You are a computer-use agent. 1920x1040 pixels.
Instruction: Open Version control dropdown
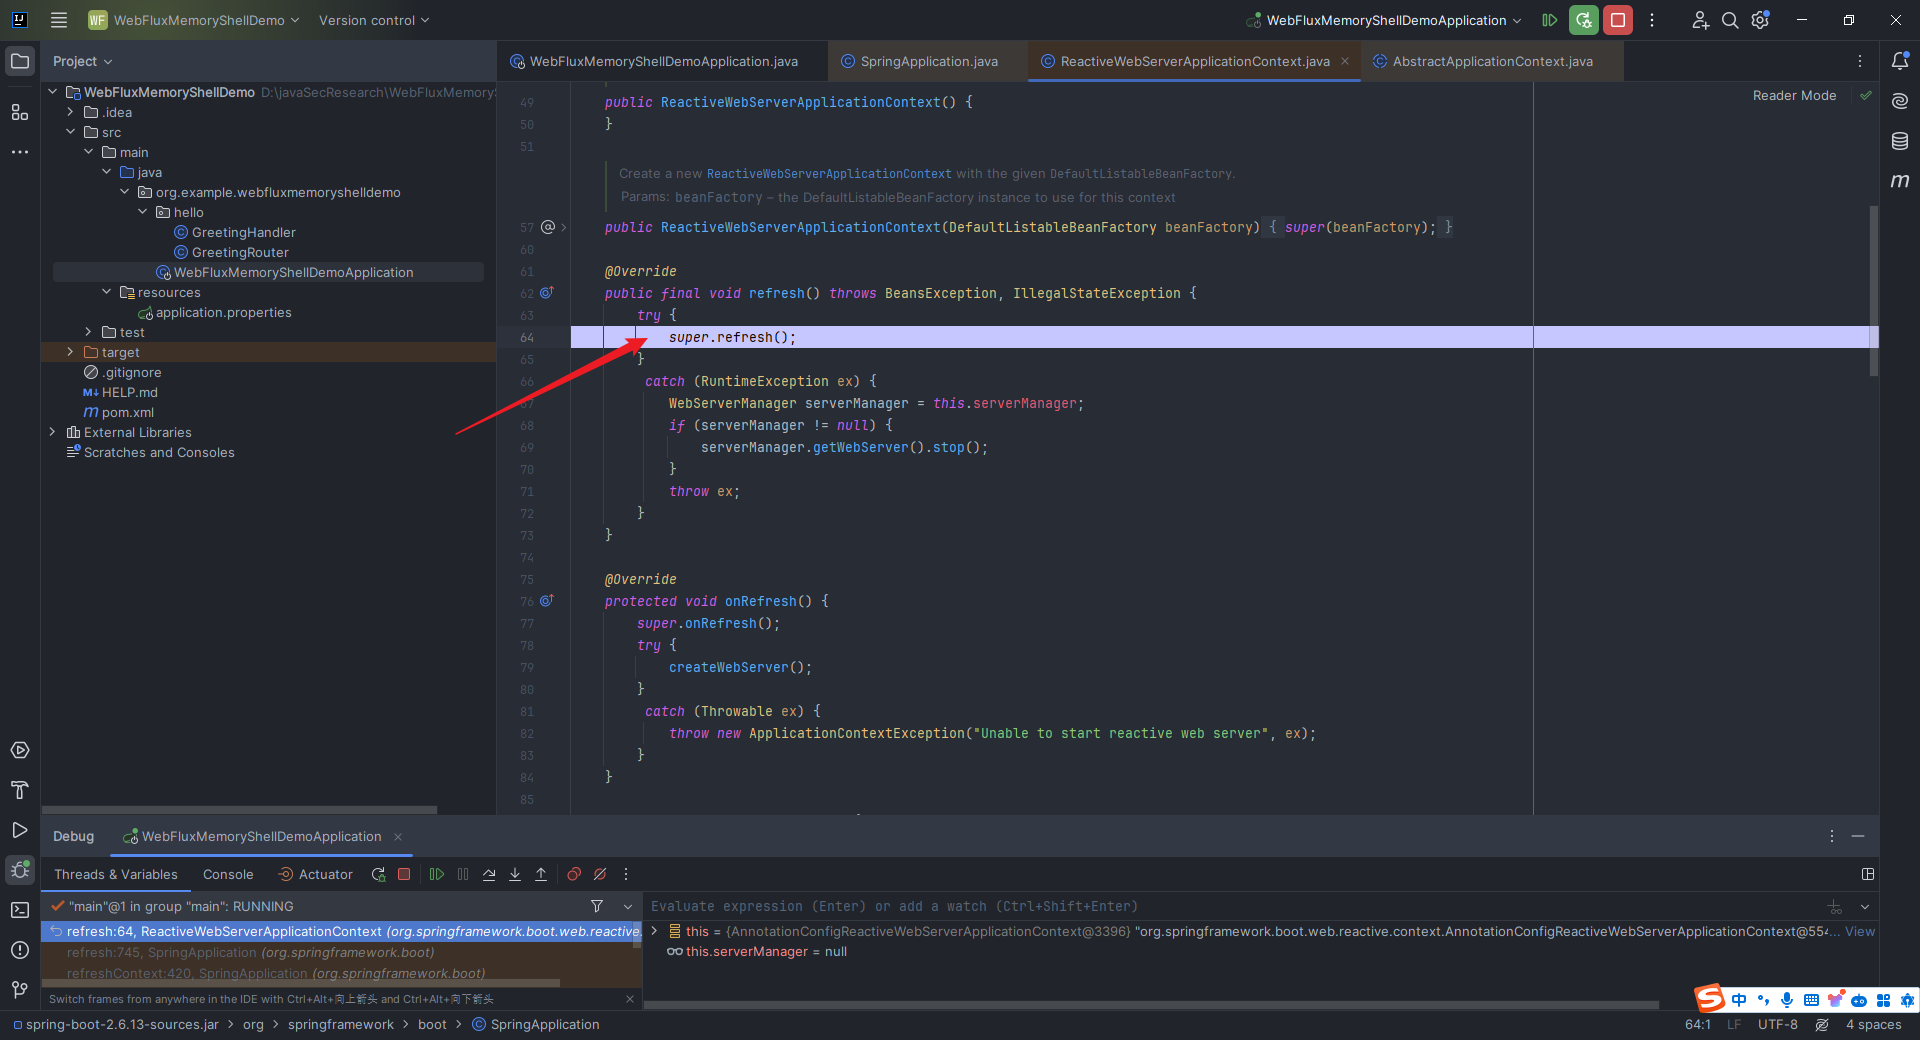click(374, 20)
